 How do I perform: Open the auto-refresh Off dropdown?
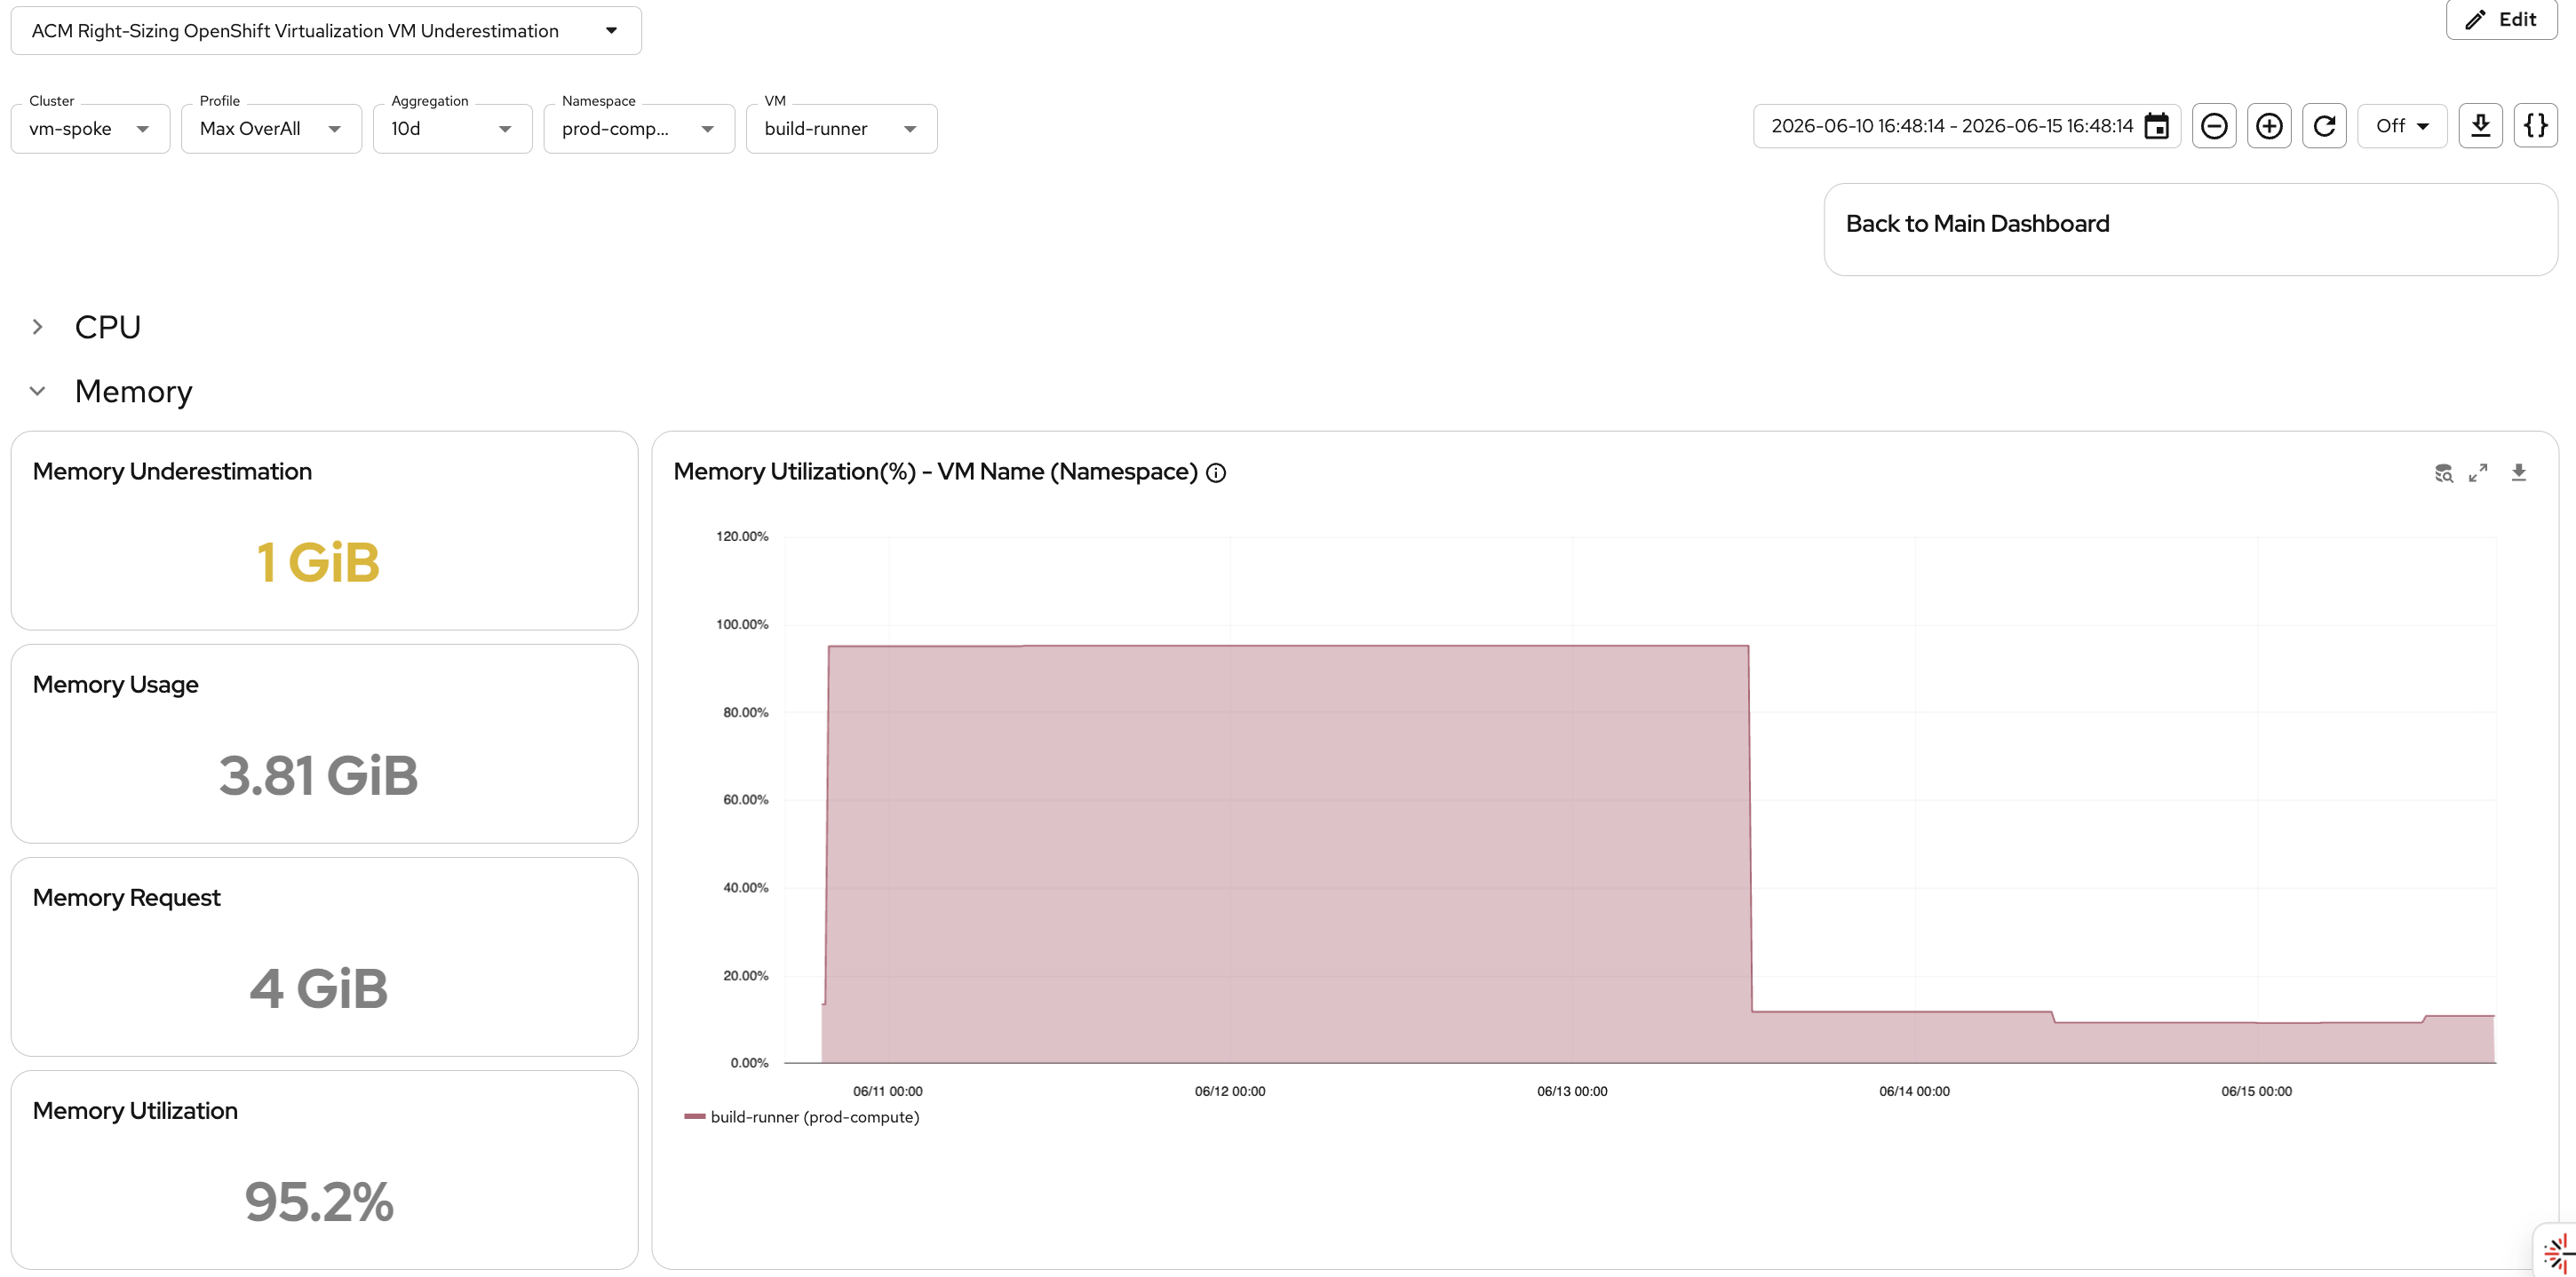[x=2402, y=126]
